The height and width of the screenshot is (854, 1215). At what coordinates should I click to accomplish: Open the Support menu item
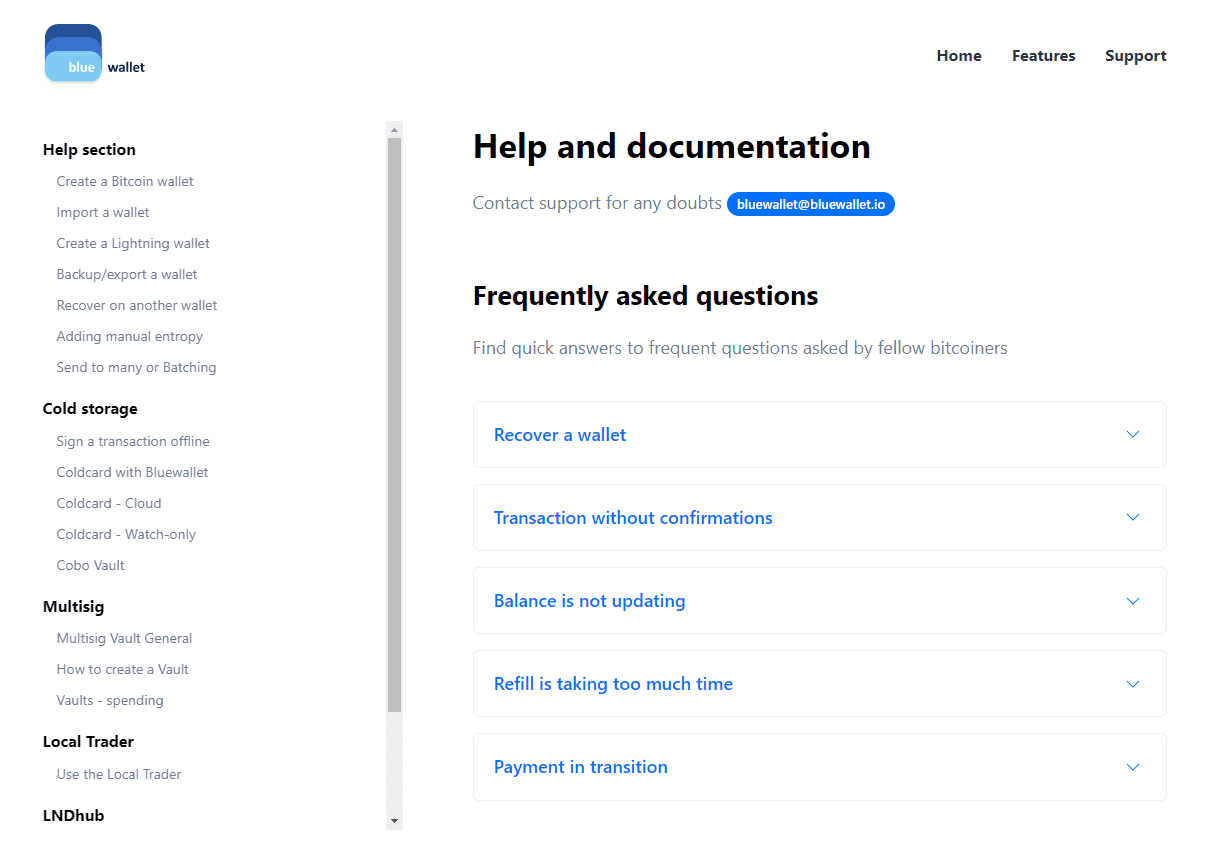point(1135,56)
